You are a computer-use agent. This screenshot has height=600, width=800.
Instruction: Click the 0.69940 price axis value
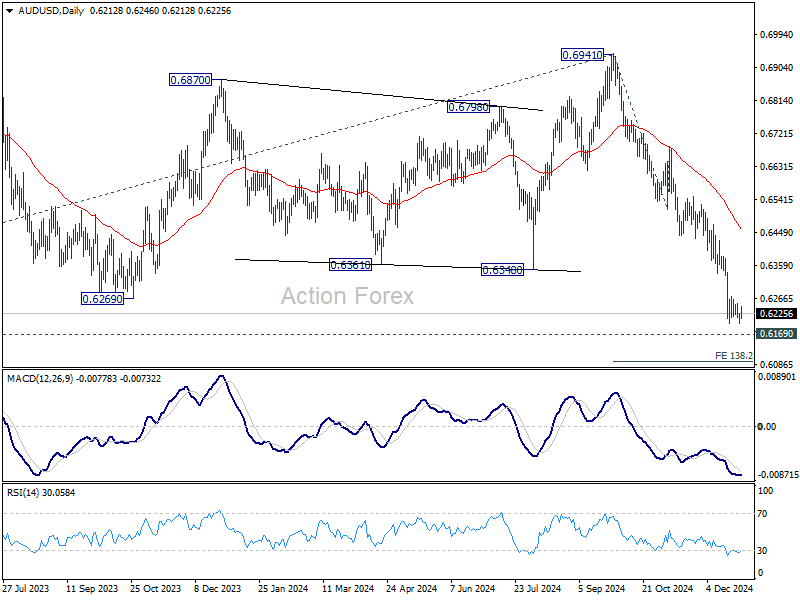point(777,35)
